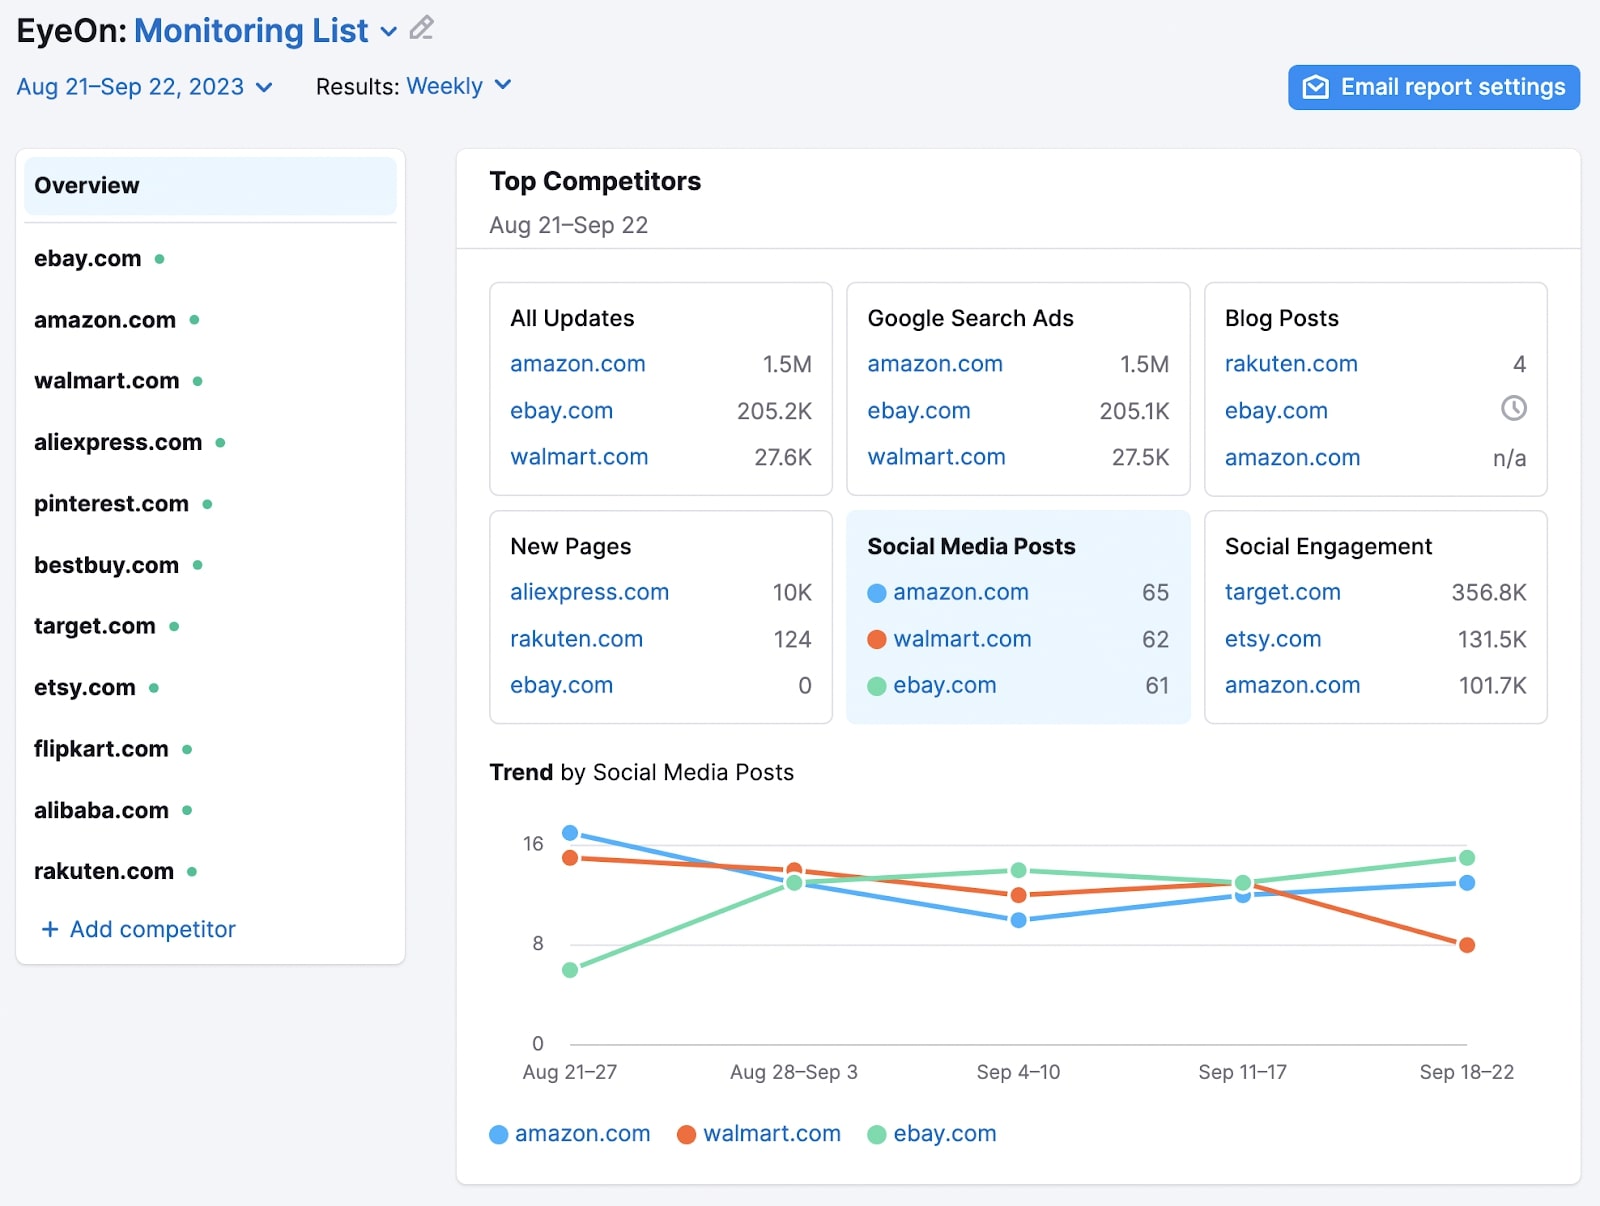
Task: Click the envelope icon in Email report settings
Action: click(x=1314, y=87)
